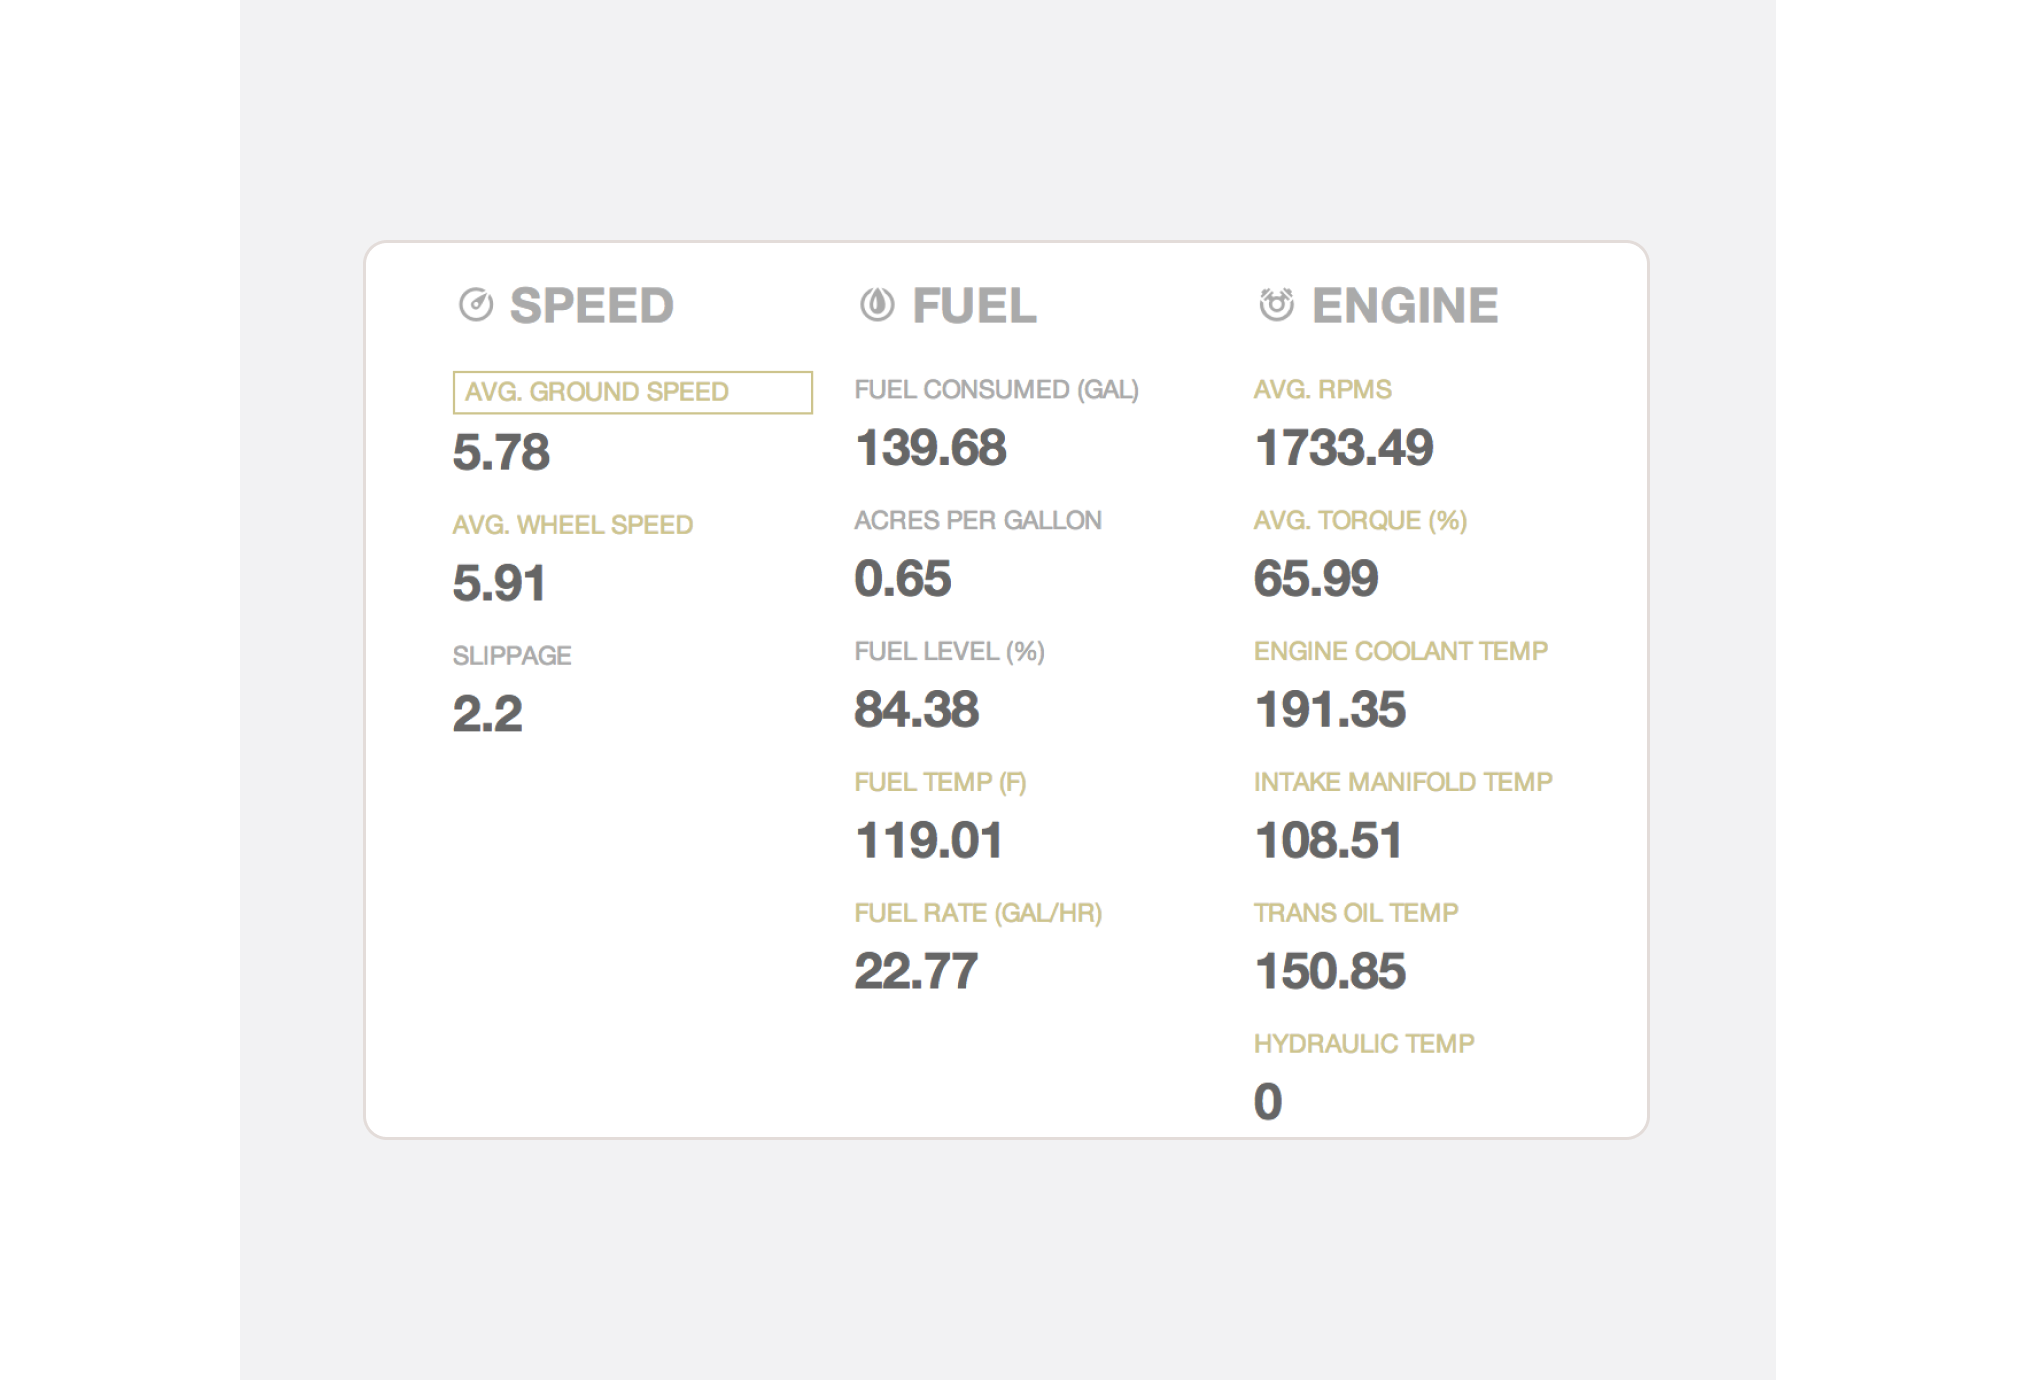The image size is (2025, 1380).
Task: Click the FUEL CONSUMED (GAL) label
Action: point(996,390)
